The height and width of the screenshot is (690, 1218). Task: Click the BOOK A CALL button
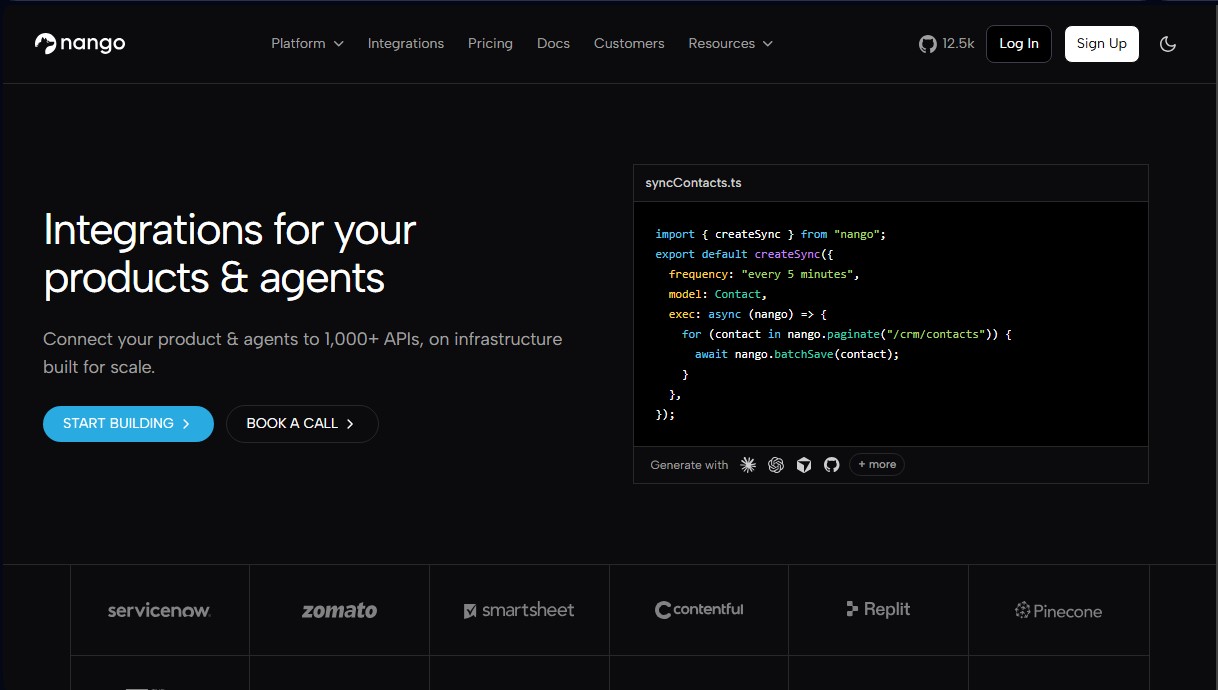(302, 424)
